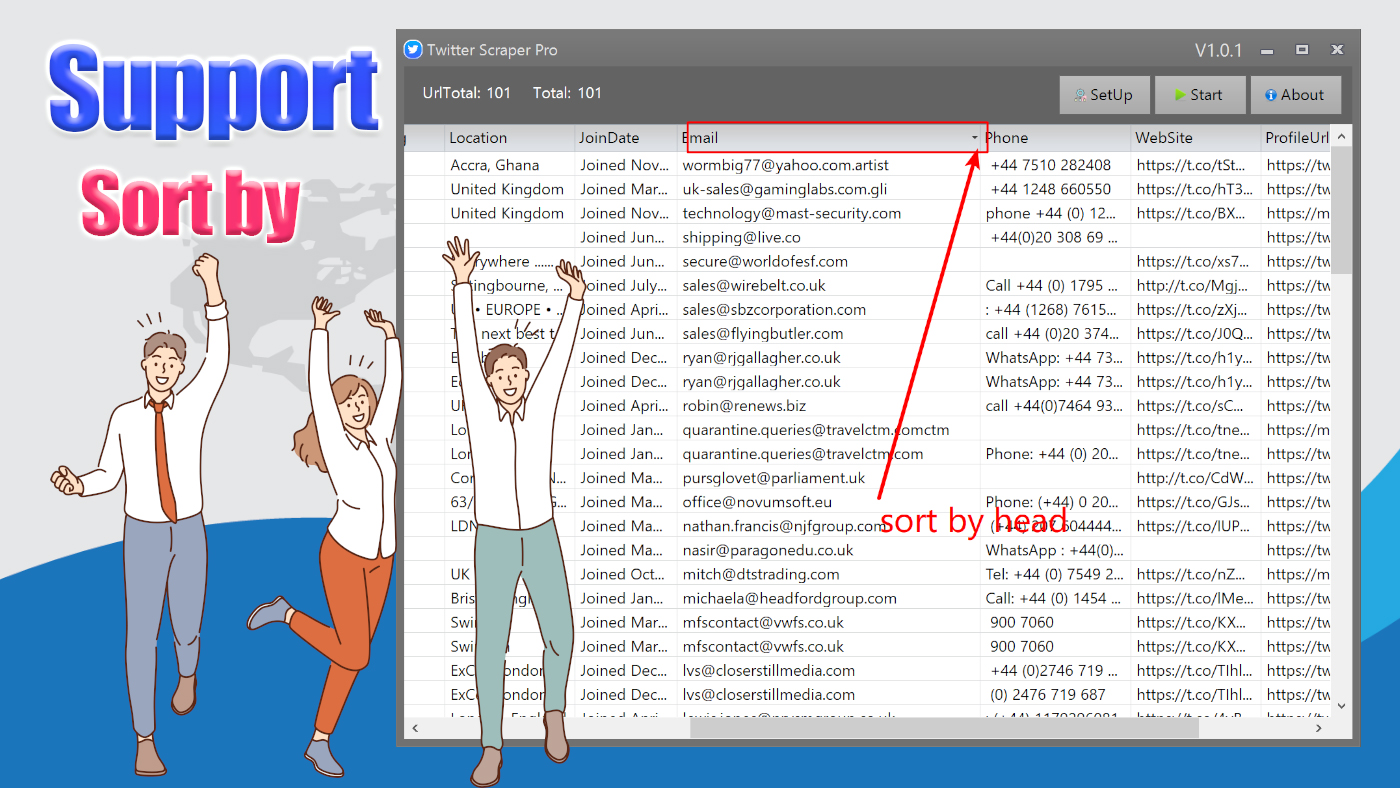Select the sales@flyingbutler.com cell

(763, 333)
